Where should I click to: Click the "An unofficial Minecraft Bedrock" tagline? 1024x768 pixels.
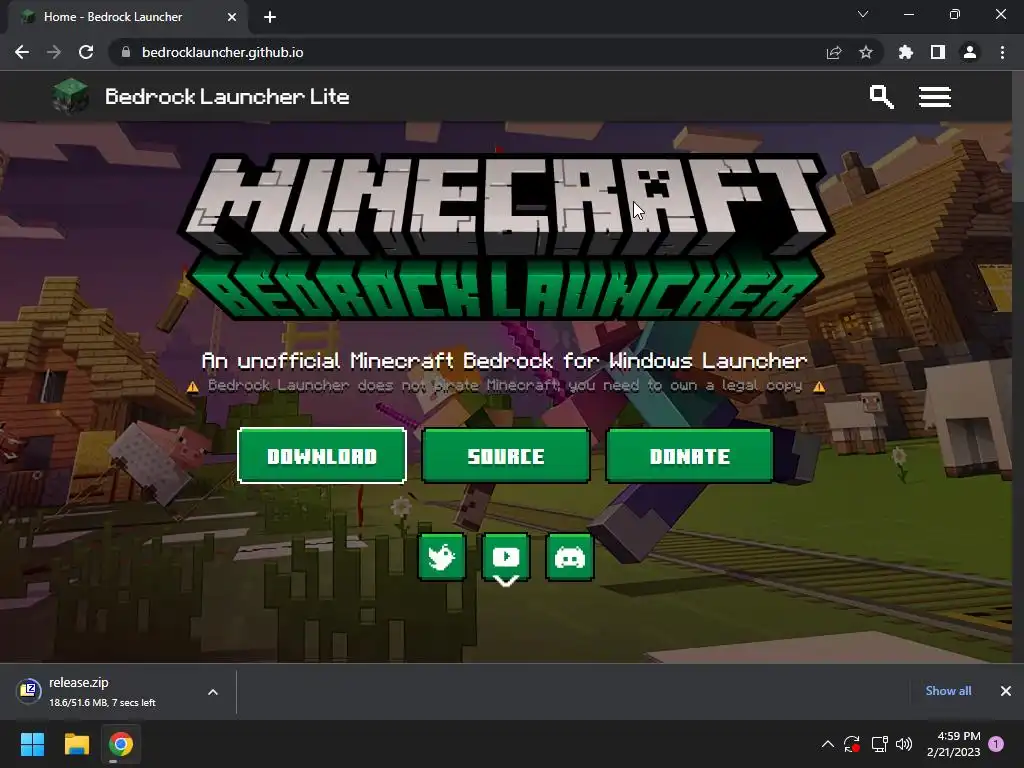[x=504, y=360]
